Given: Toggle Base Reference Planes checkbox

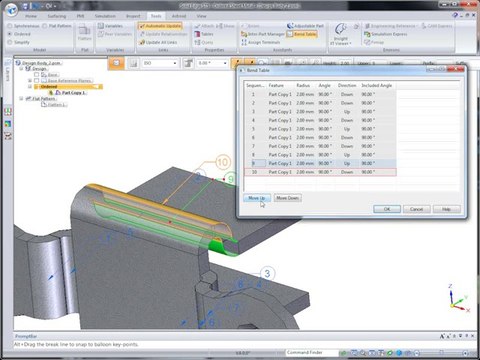Looking at the screenshot, I should pos(37,81).
